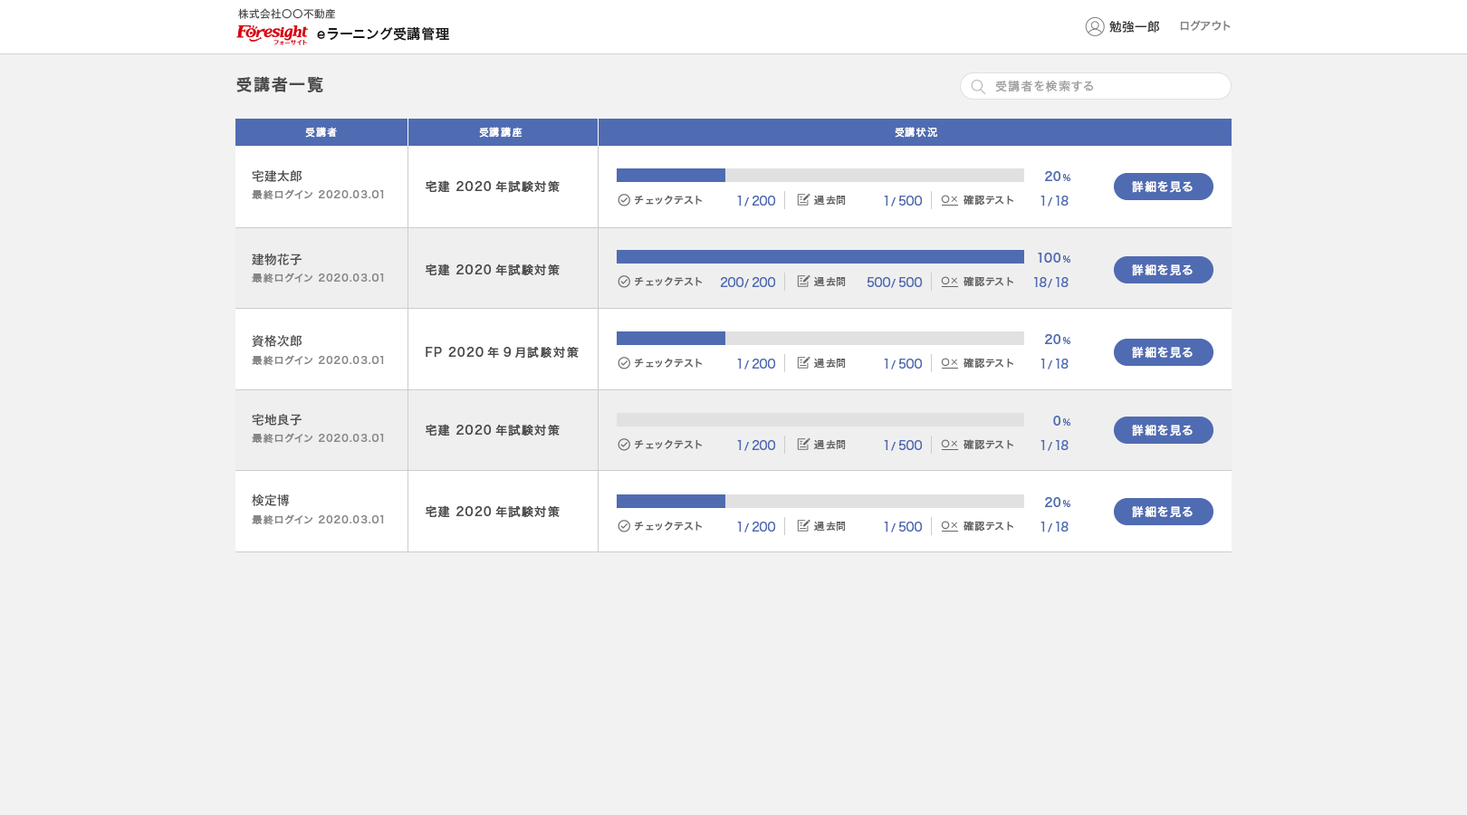Click the 受講状況 column header
The image size is (1467, 815).
(x=915, y=132)
